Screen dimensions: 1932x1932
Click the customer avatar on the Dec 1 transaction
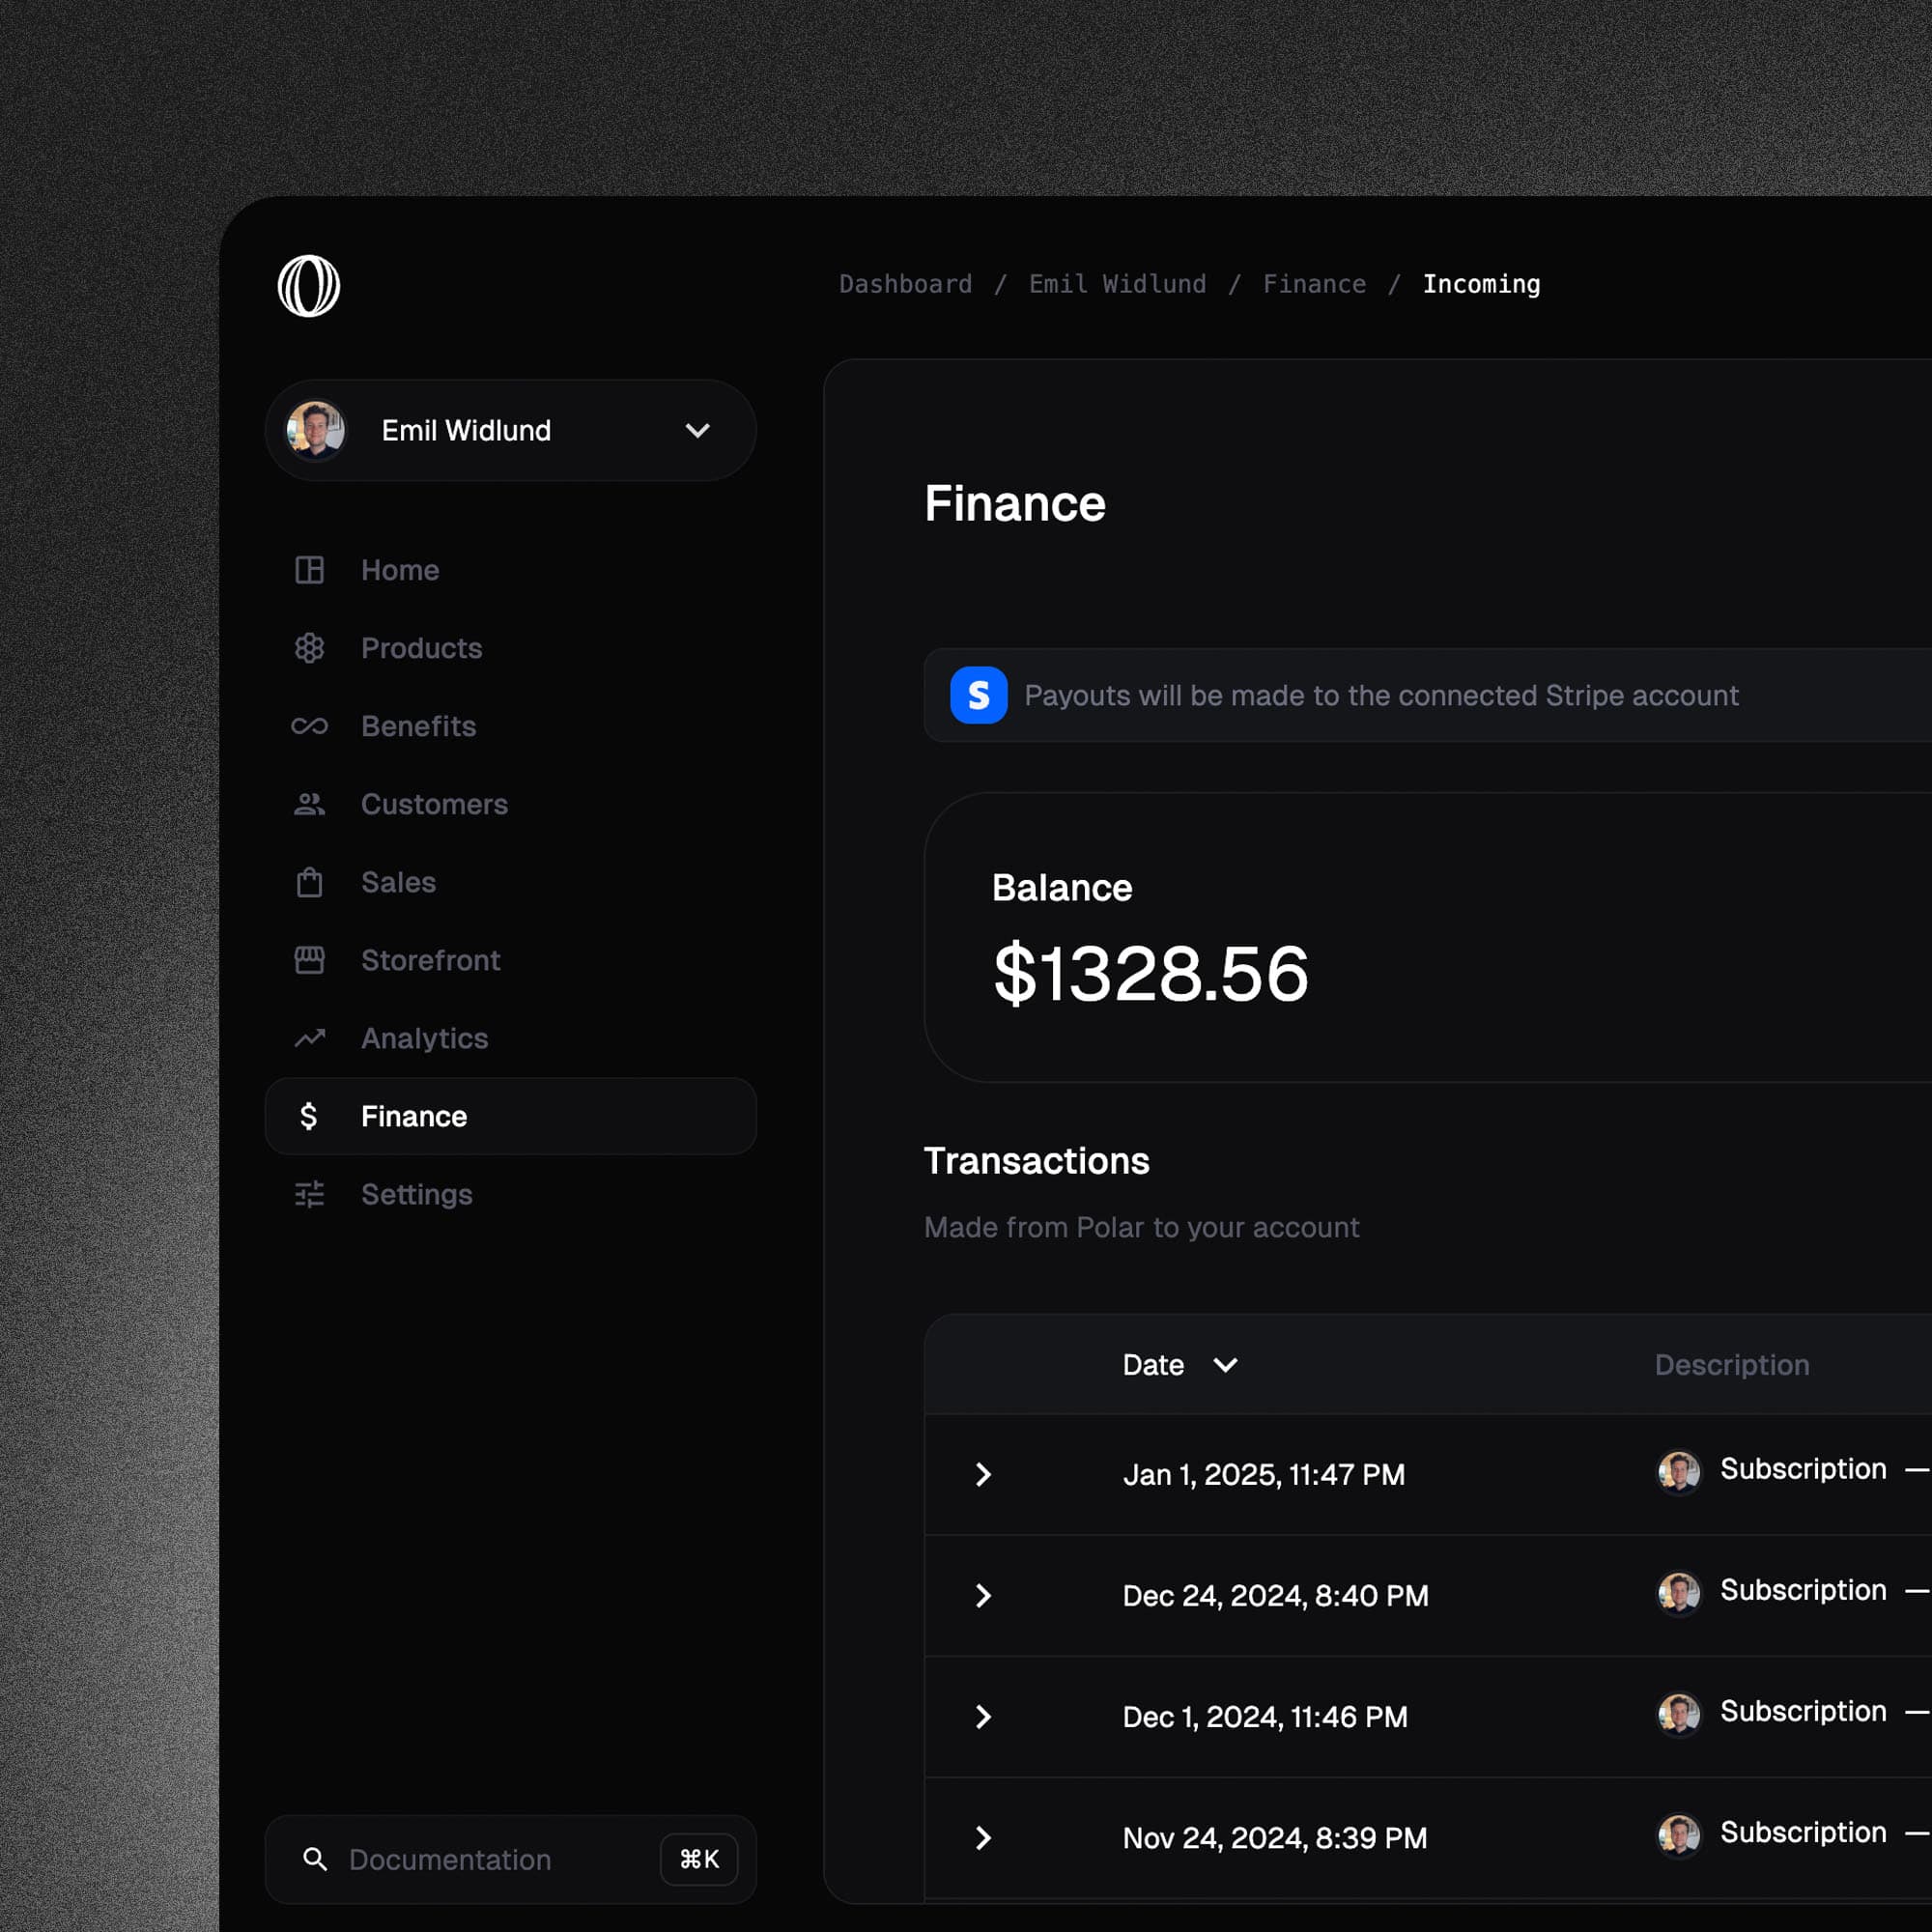(x=1678, y=1713)
